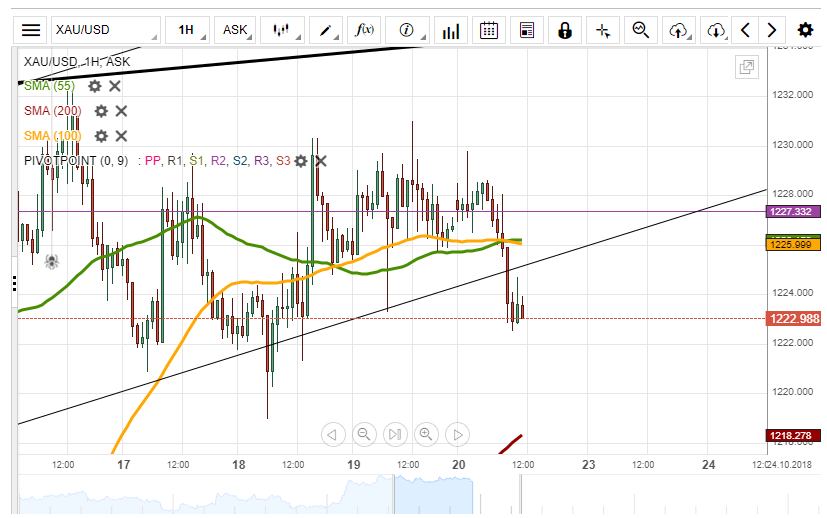Click the 1222.988 current price label
Image resolution: width=827 pixels, height=518 pixels.
point(794,319)
